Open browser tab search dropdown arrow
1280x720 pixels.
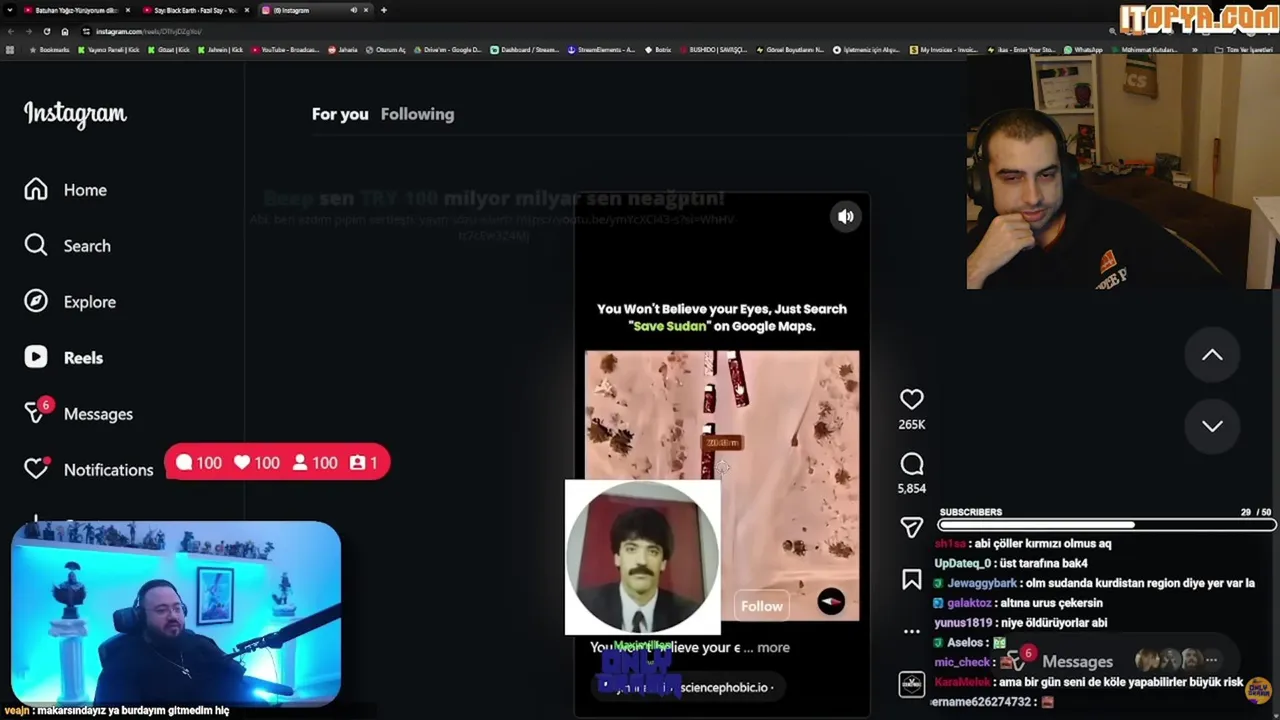pos(10,10)
